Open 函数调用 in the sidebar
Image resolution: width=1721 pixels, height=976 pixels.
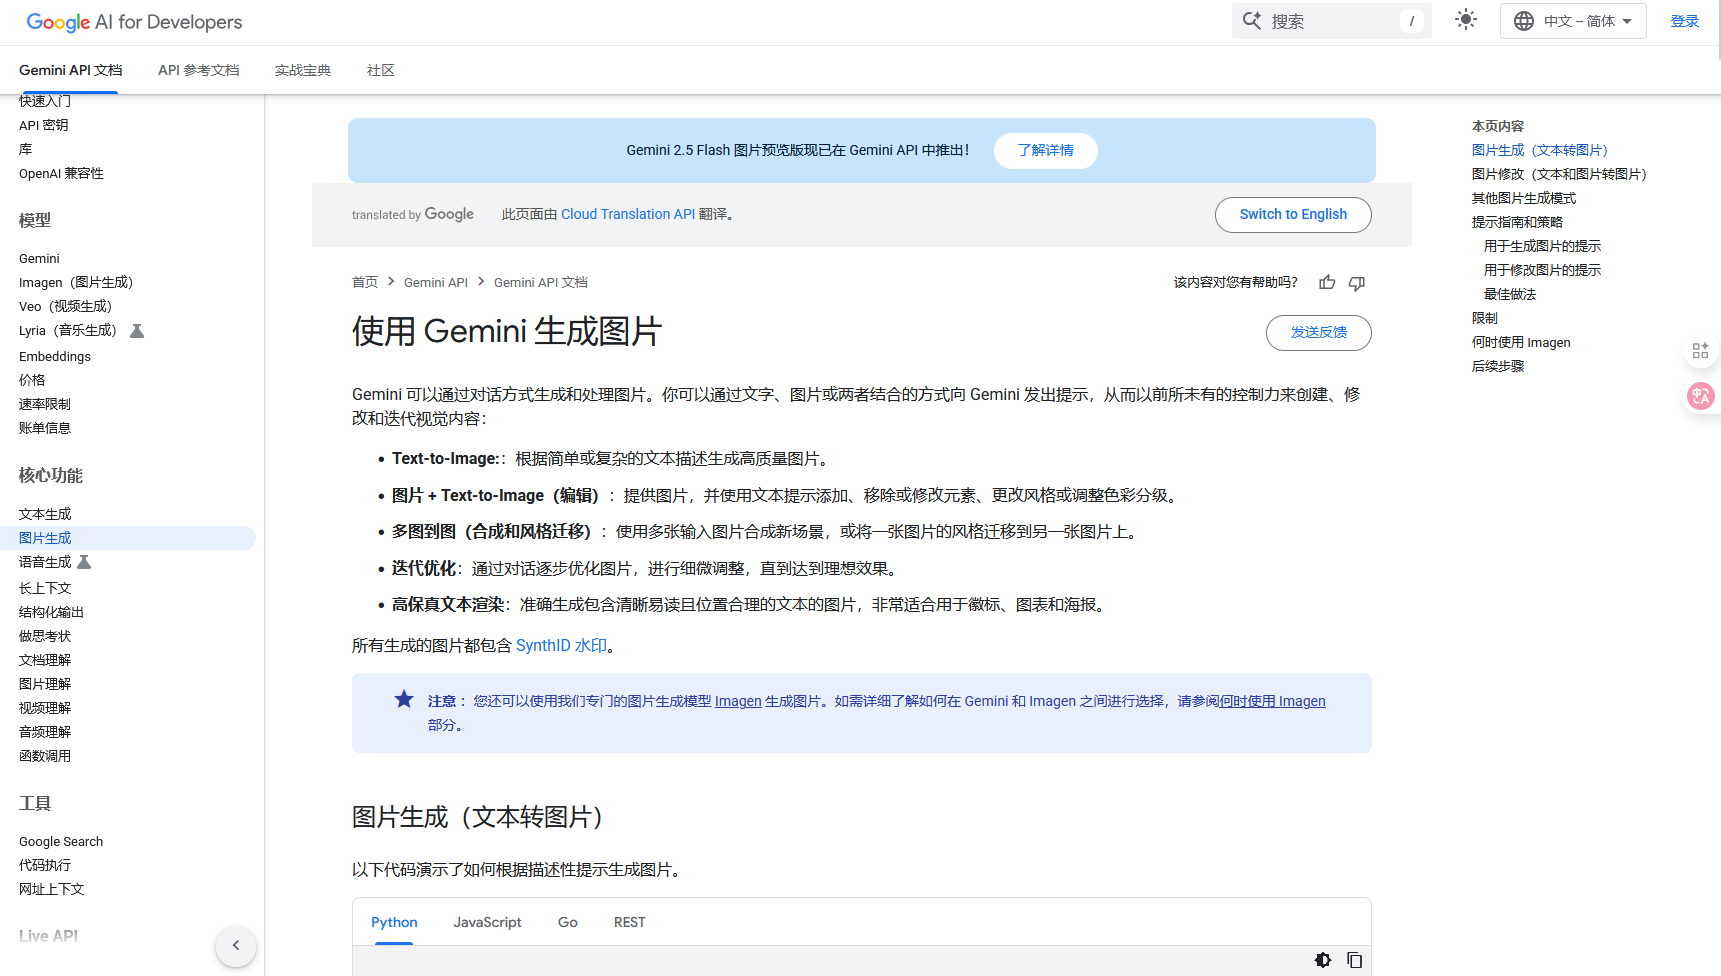pyautogui.click(x=45, y=756)
